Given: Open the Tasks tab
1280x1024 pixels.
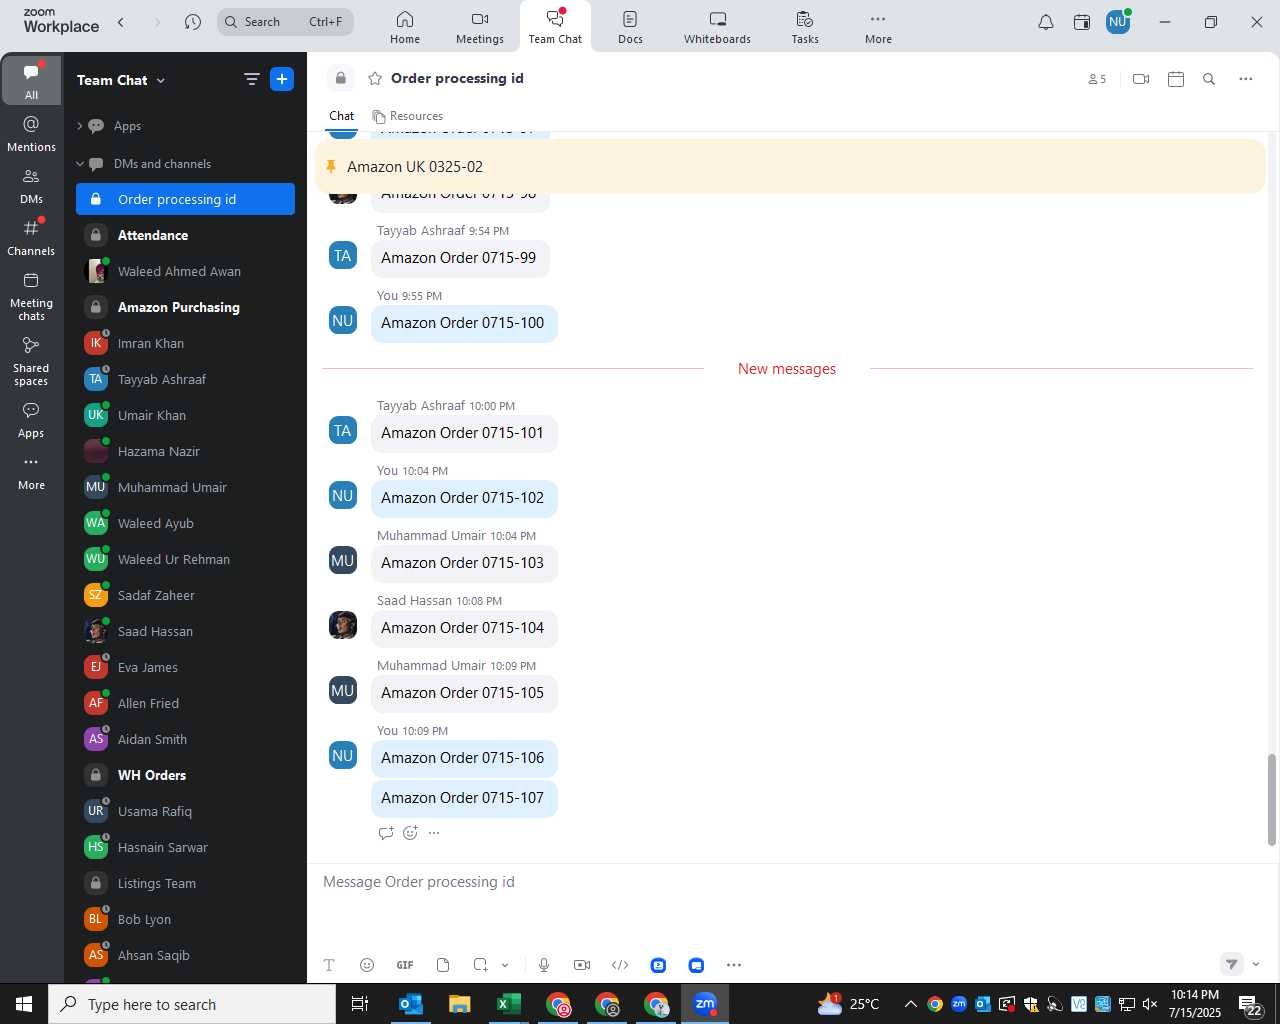Looking at the screenshot, I should [805, 27].
